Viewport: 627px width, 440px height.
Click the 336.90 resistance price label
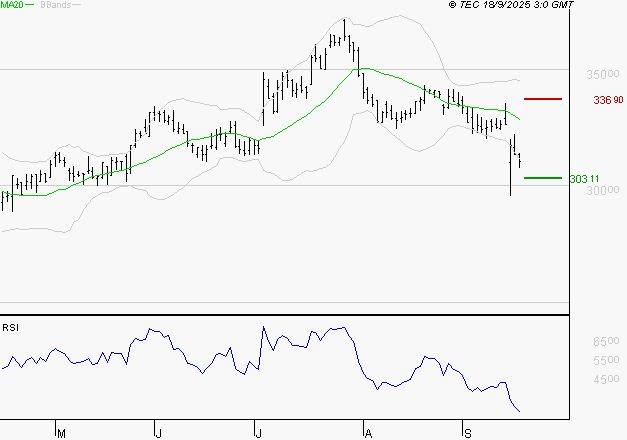tap(608, 100)
